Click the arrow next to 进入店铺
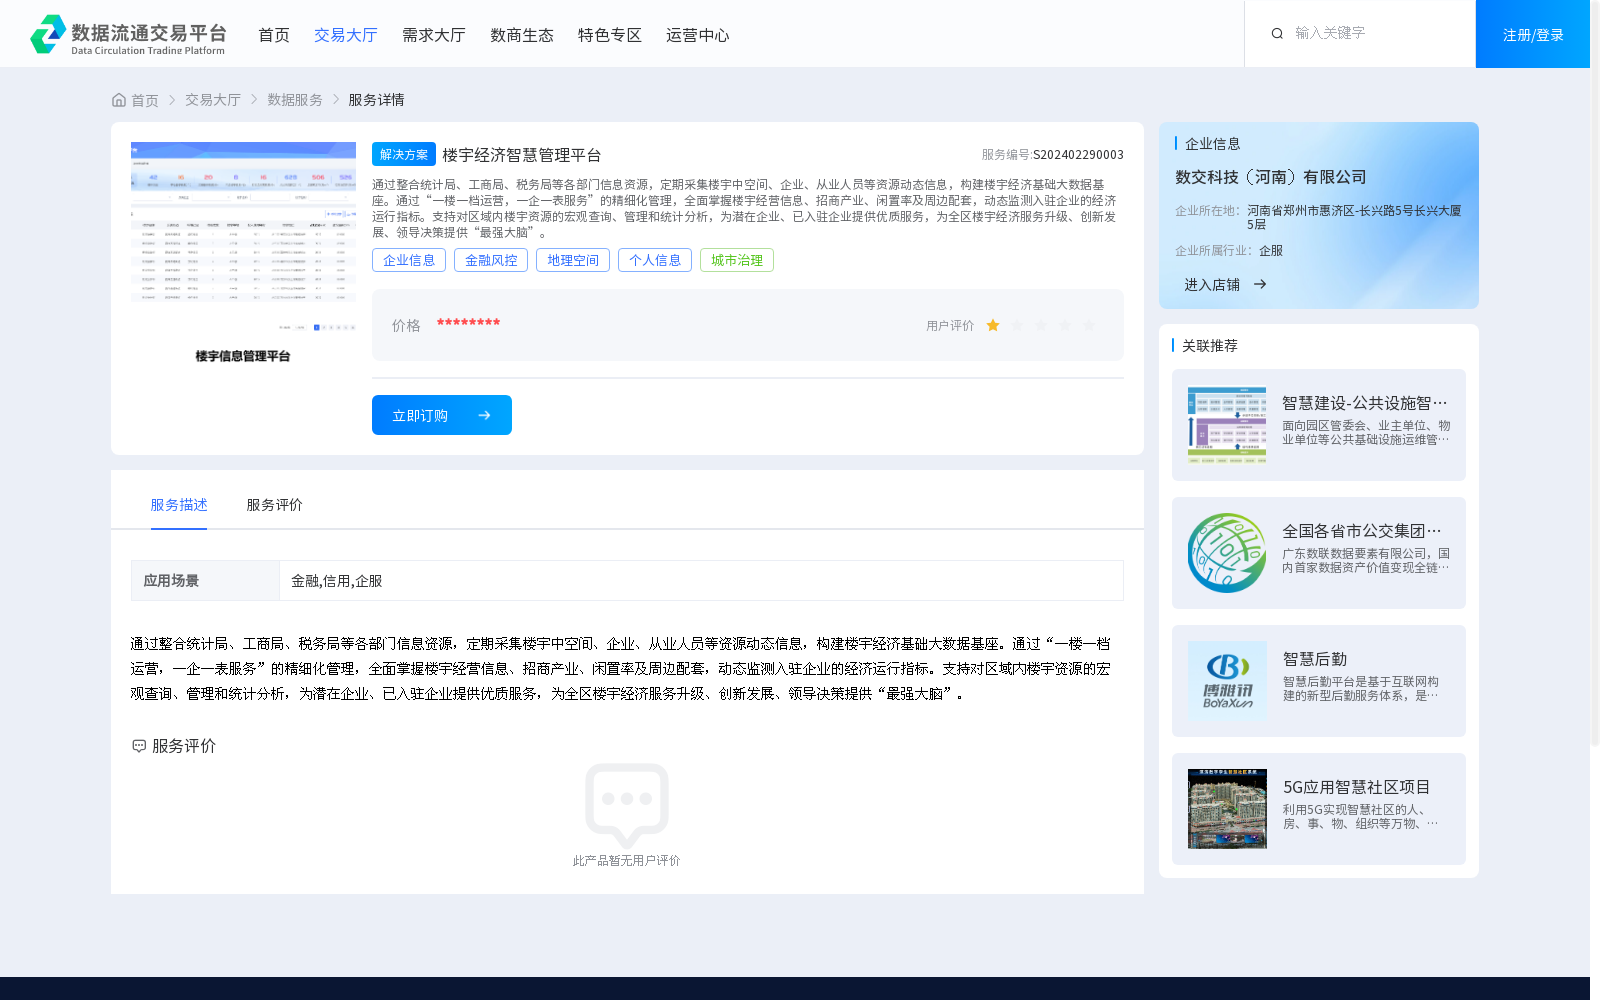 click(1260, 285)
